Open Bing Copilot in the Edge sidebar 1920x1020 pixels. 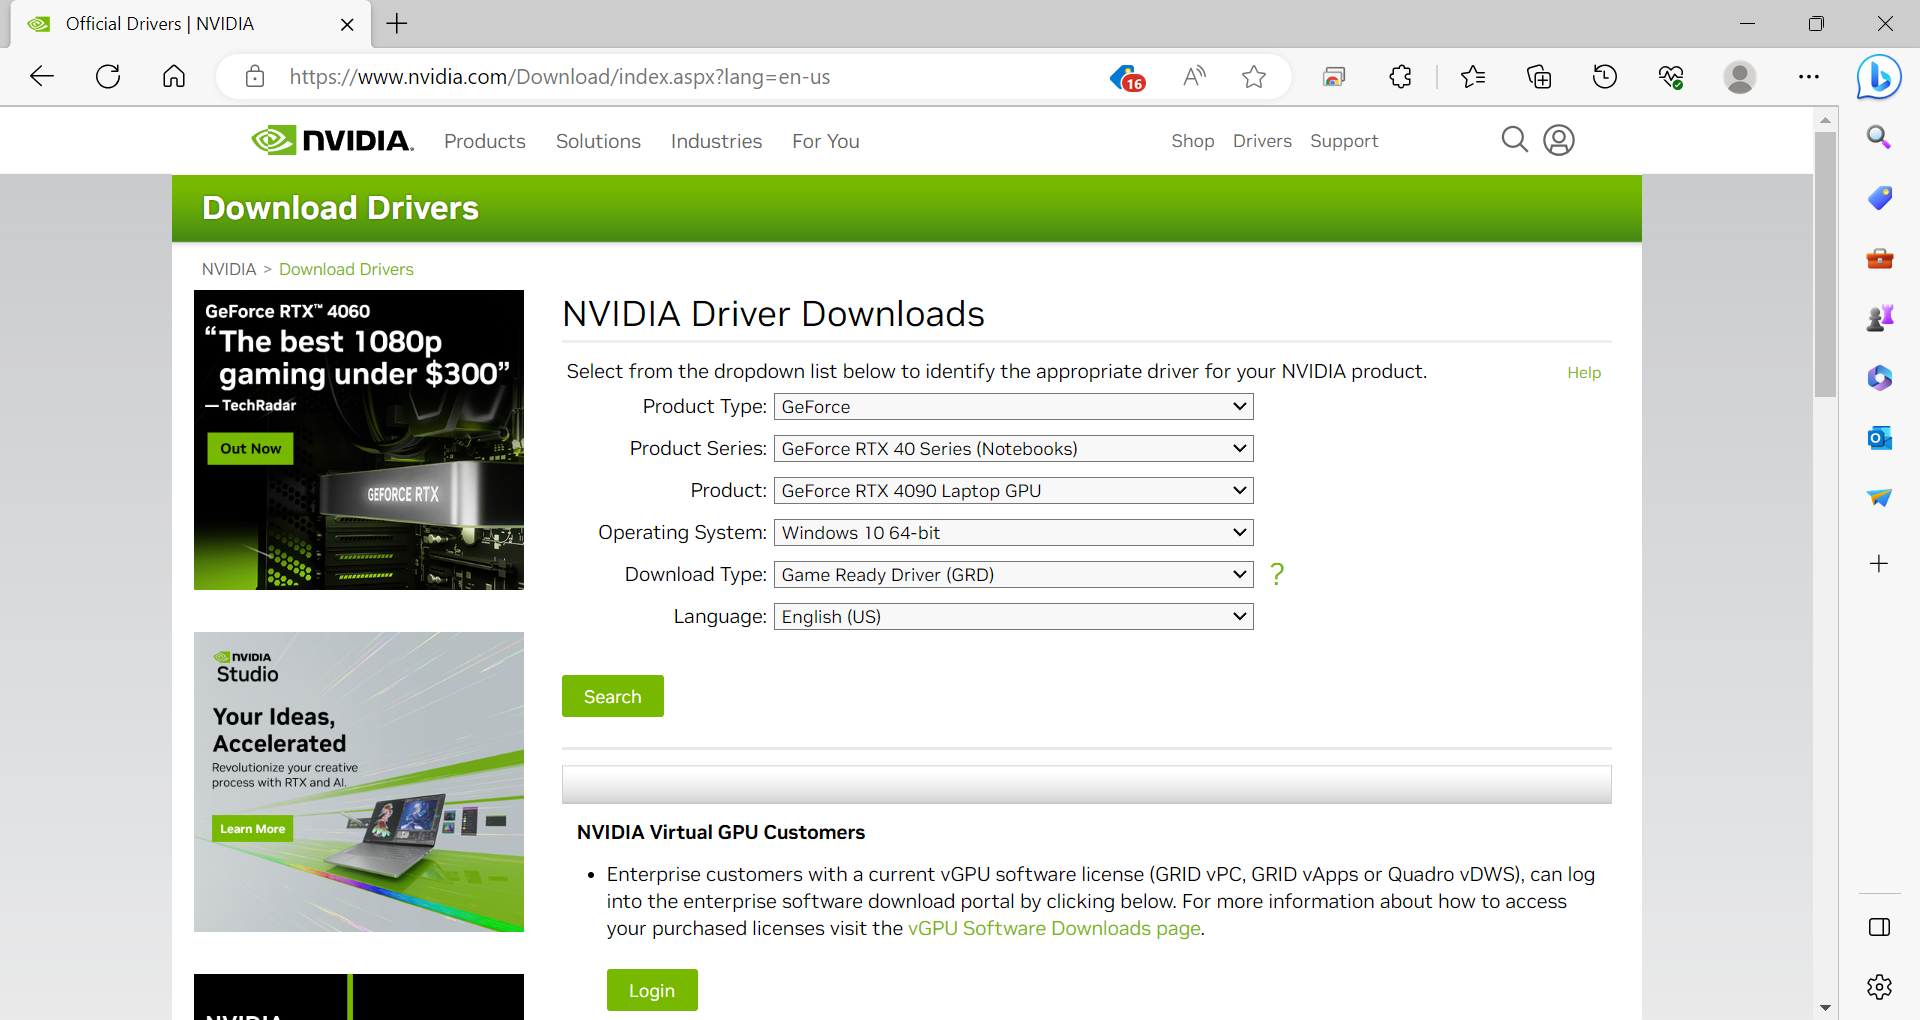[x=1879, y=77]
